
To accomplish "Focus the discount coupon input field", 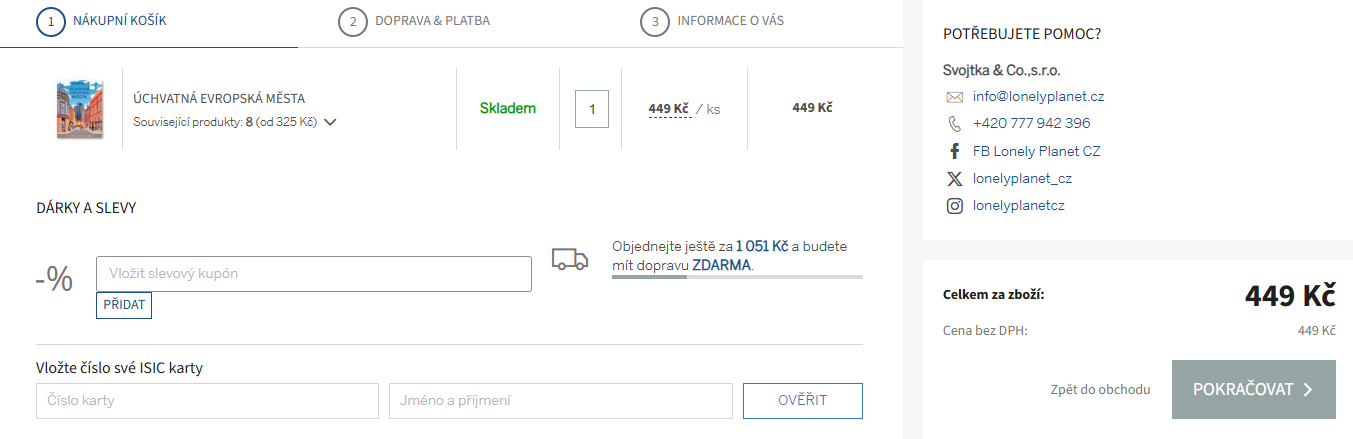I will click(313, 274).
